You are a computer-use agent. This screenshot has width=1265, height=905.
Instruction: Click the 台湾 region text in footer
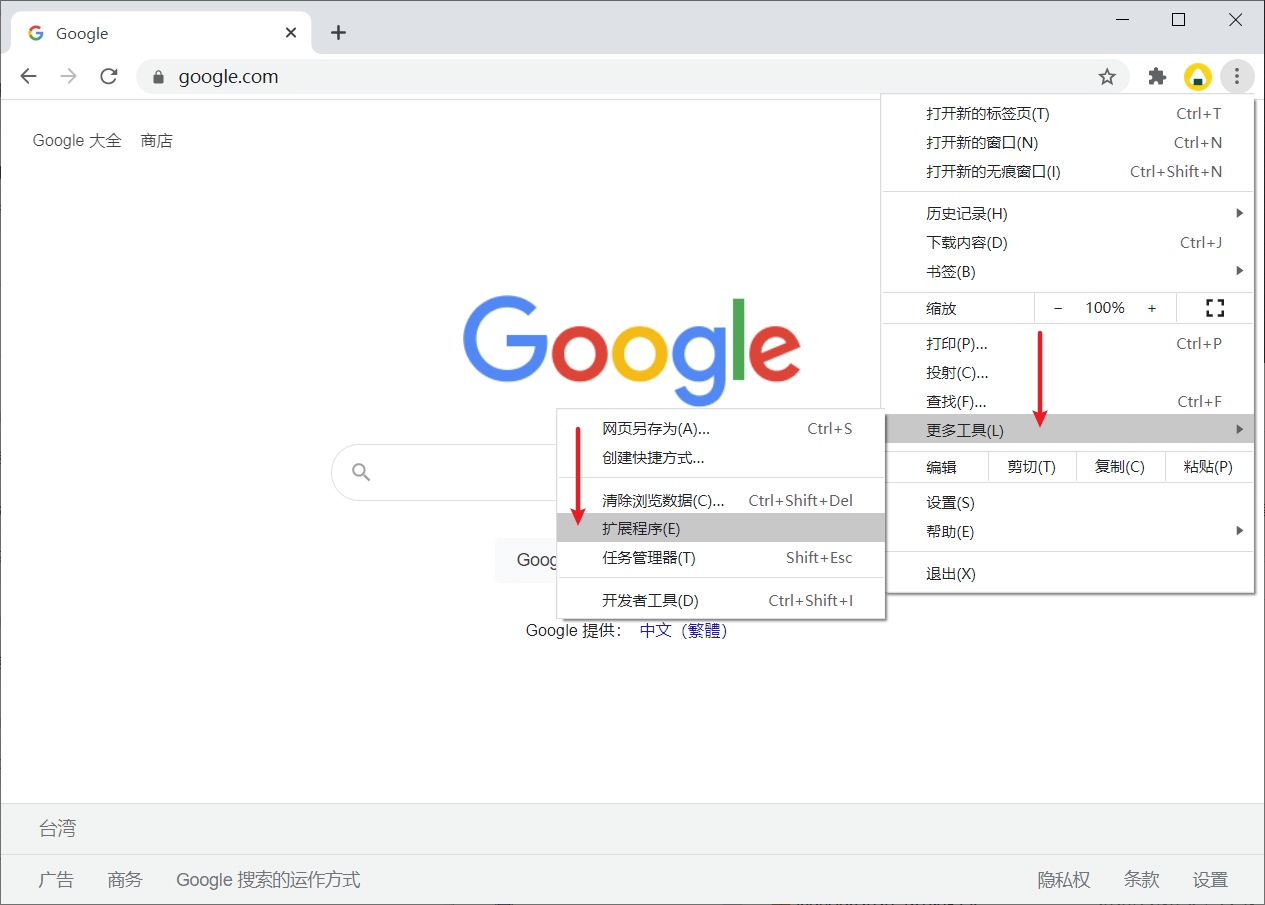coord(57,829)
